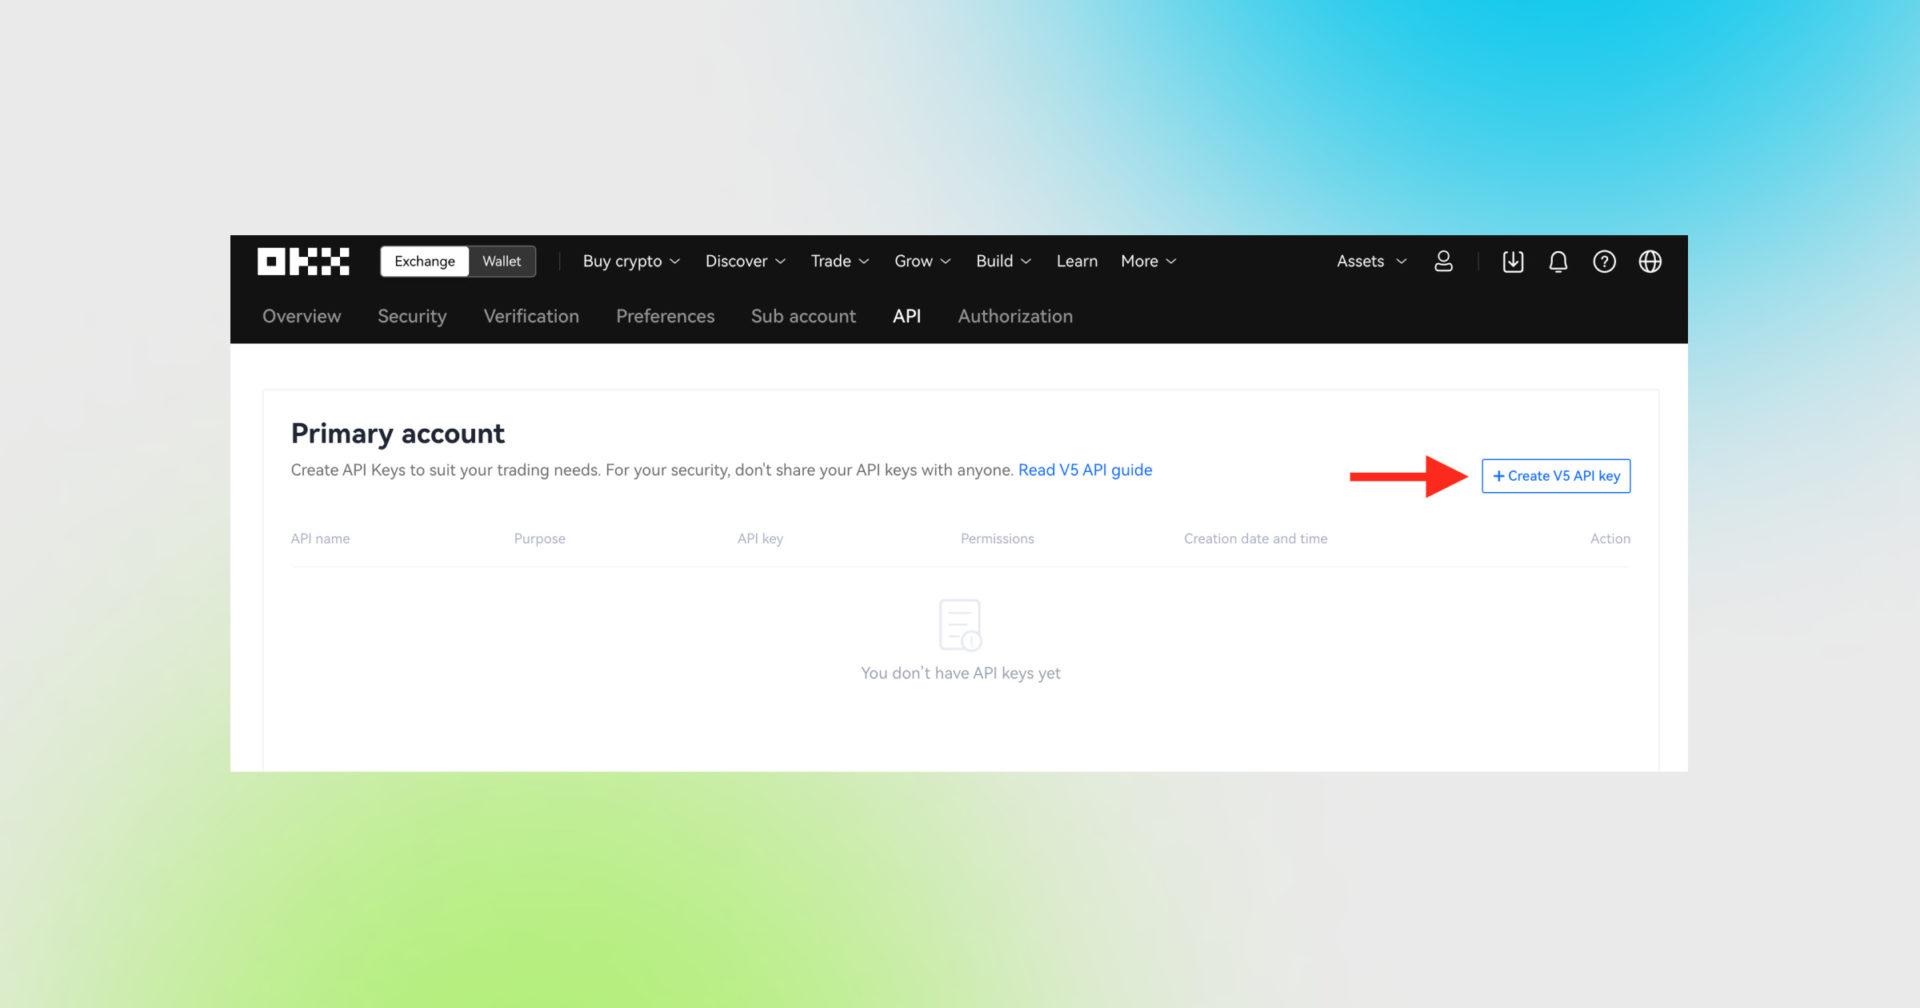Open the Sub account tab

(803, 316)
